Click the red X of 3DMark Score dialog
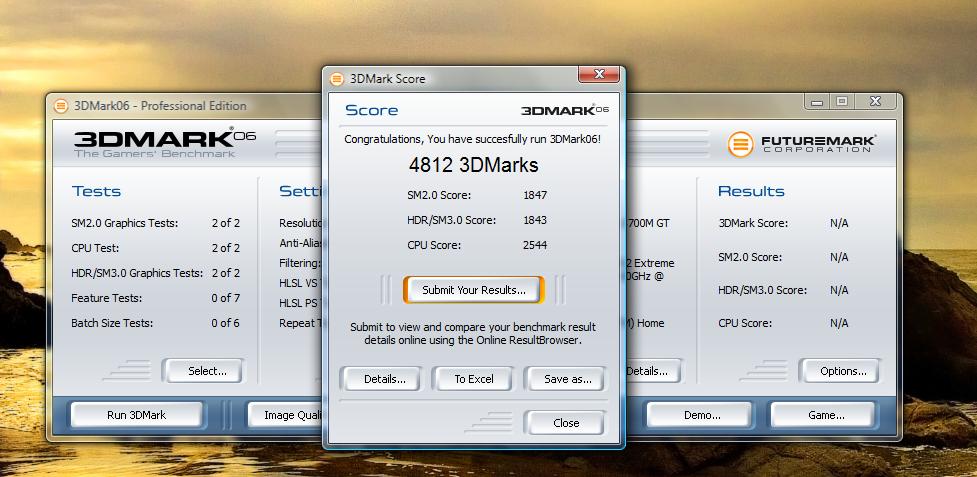The image size is (977, 477). coord(598,74)
